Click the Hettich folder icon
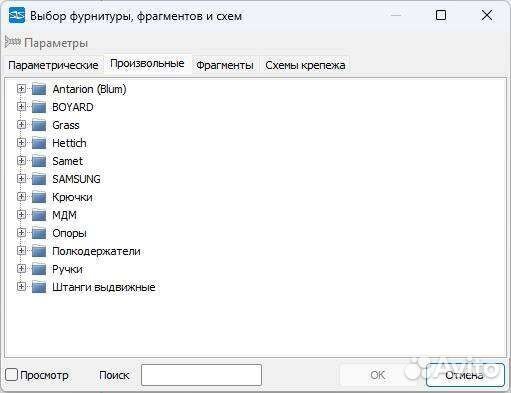The height and width of the screenshot is (393, 511). pyautogui.click(x=39, y=143)
